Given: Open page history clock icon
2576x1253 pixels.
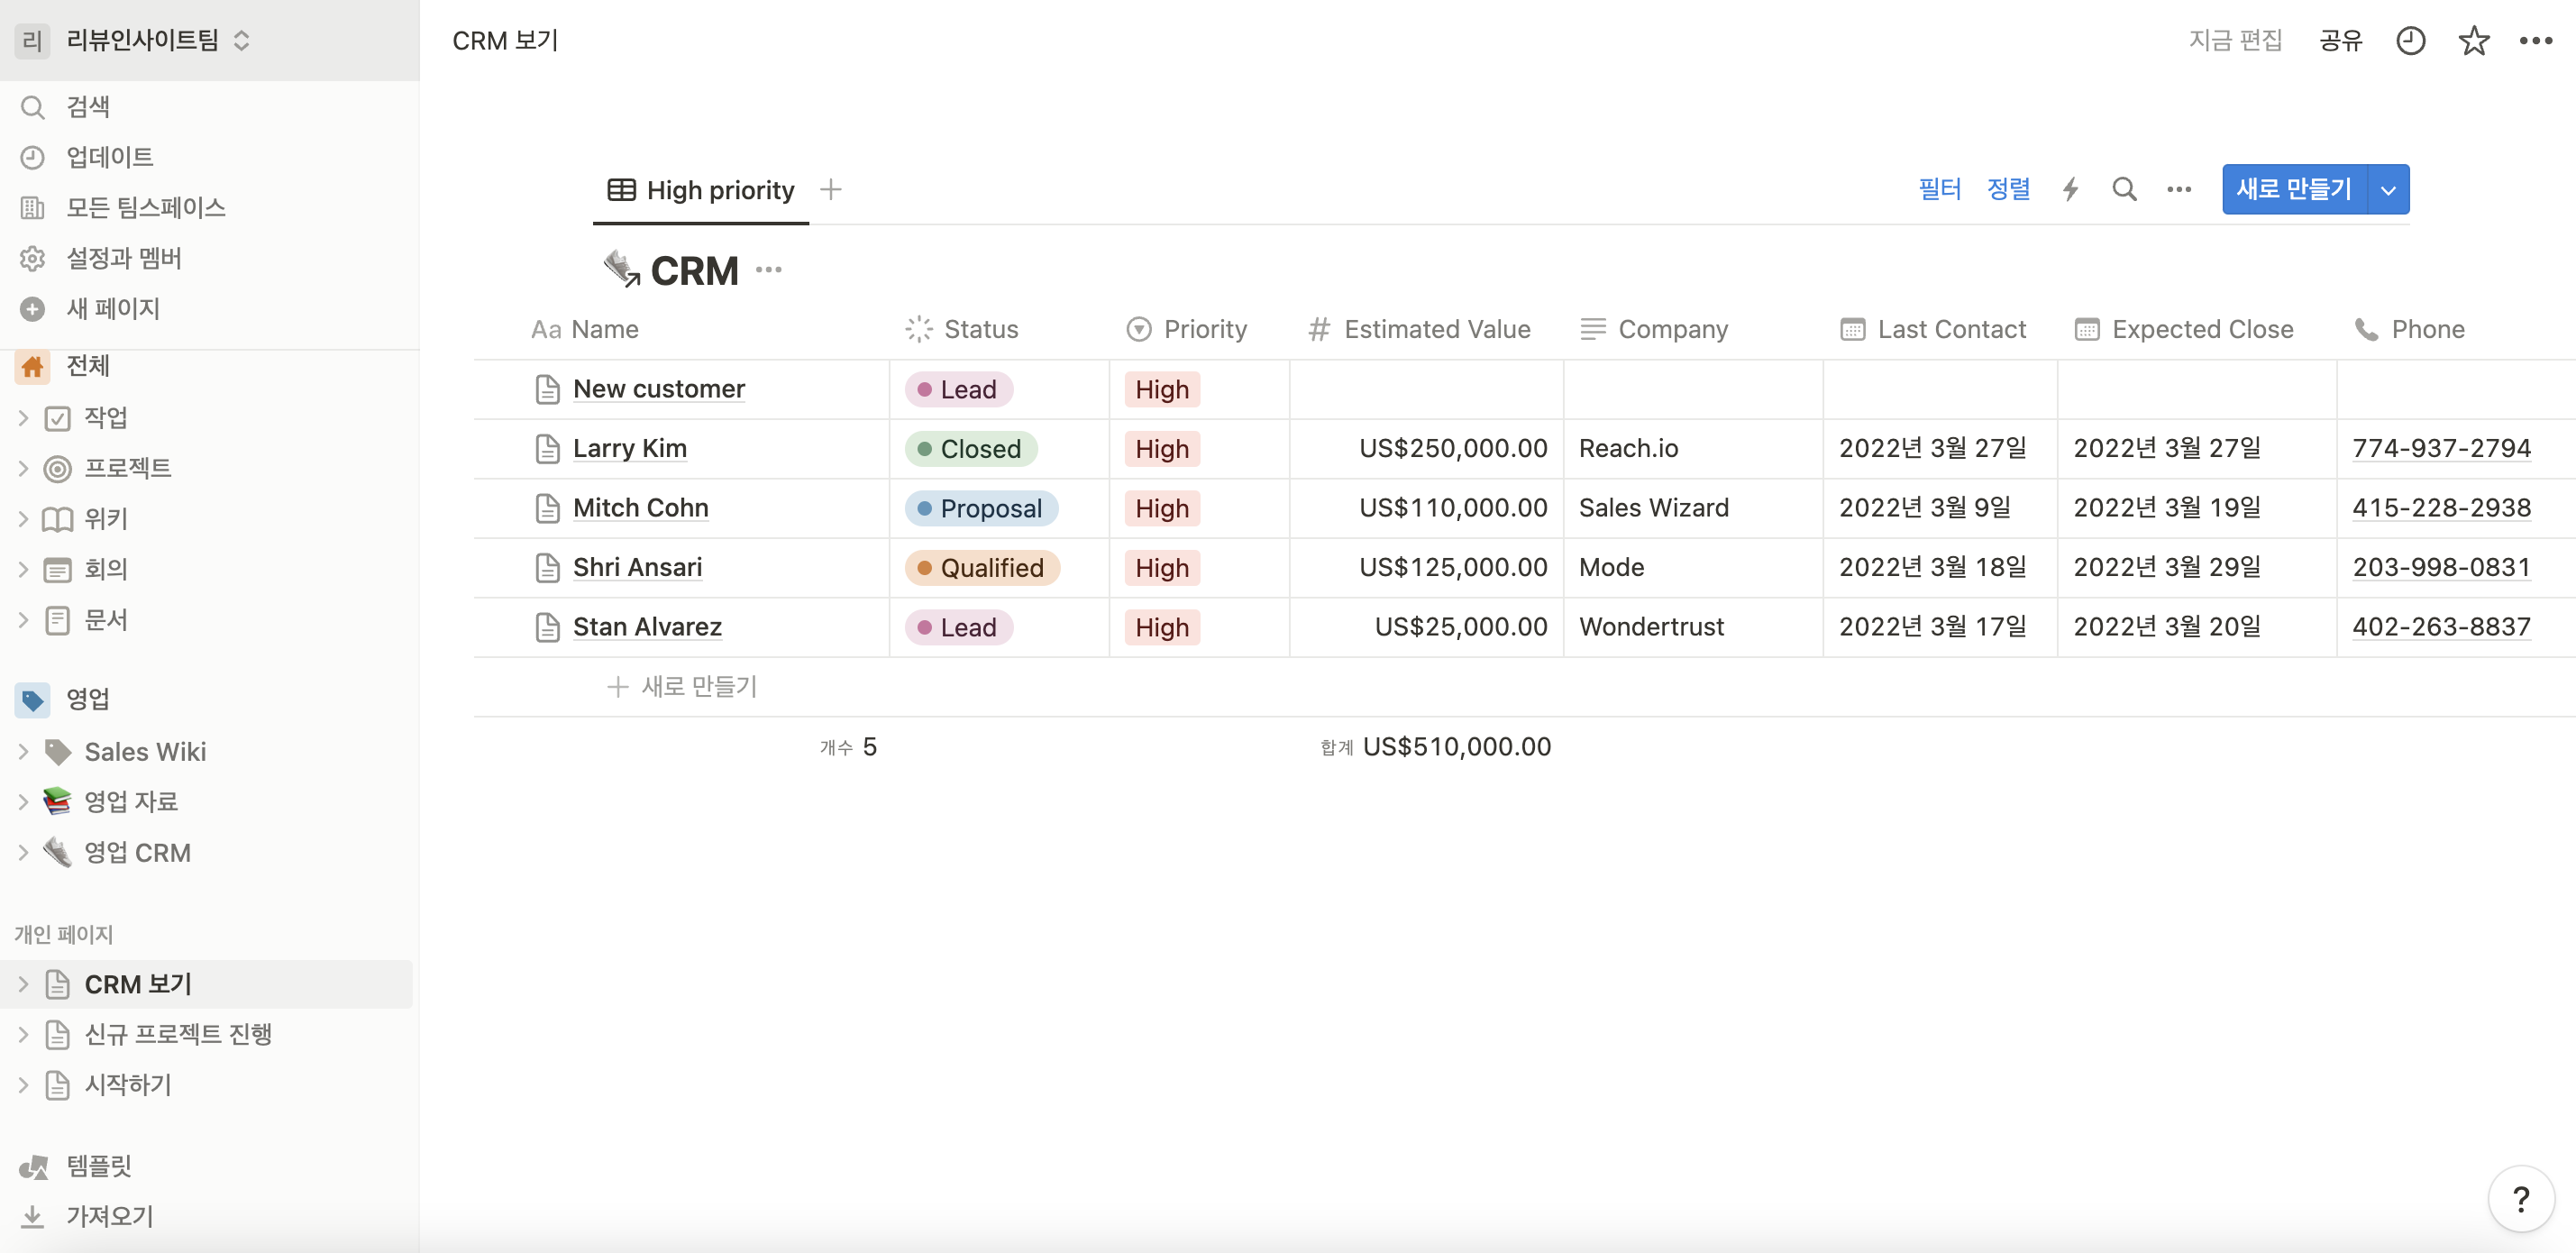Looking at the screenshot, I should tap(2410, 41).
